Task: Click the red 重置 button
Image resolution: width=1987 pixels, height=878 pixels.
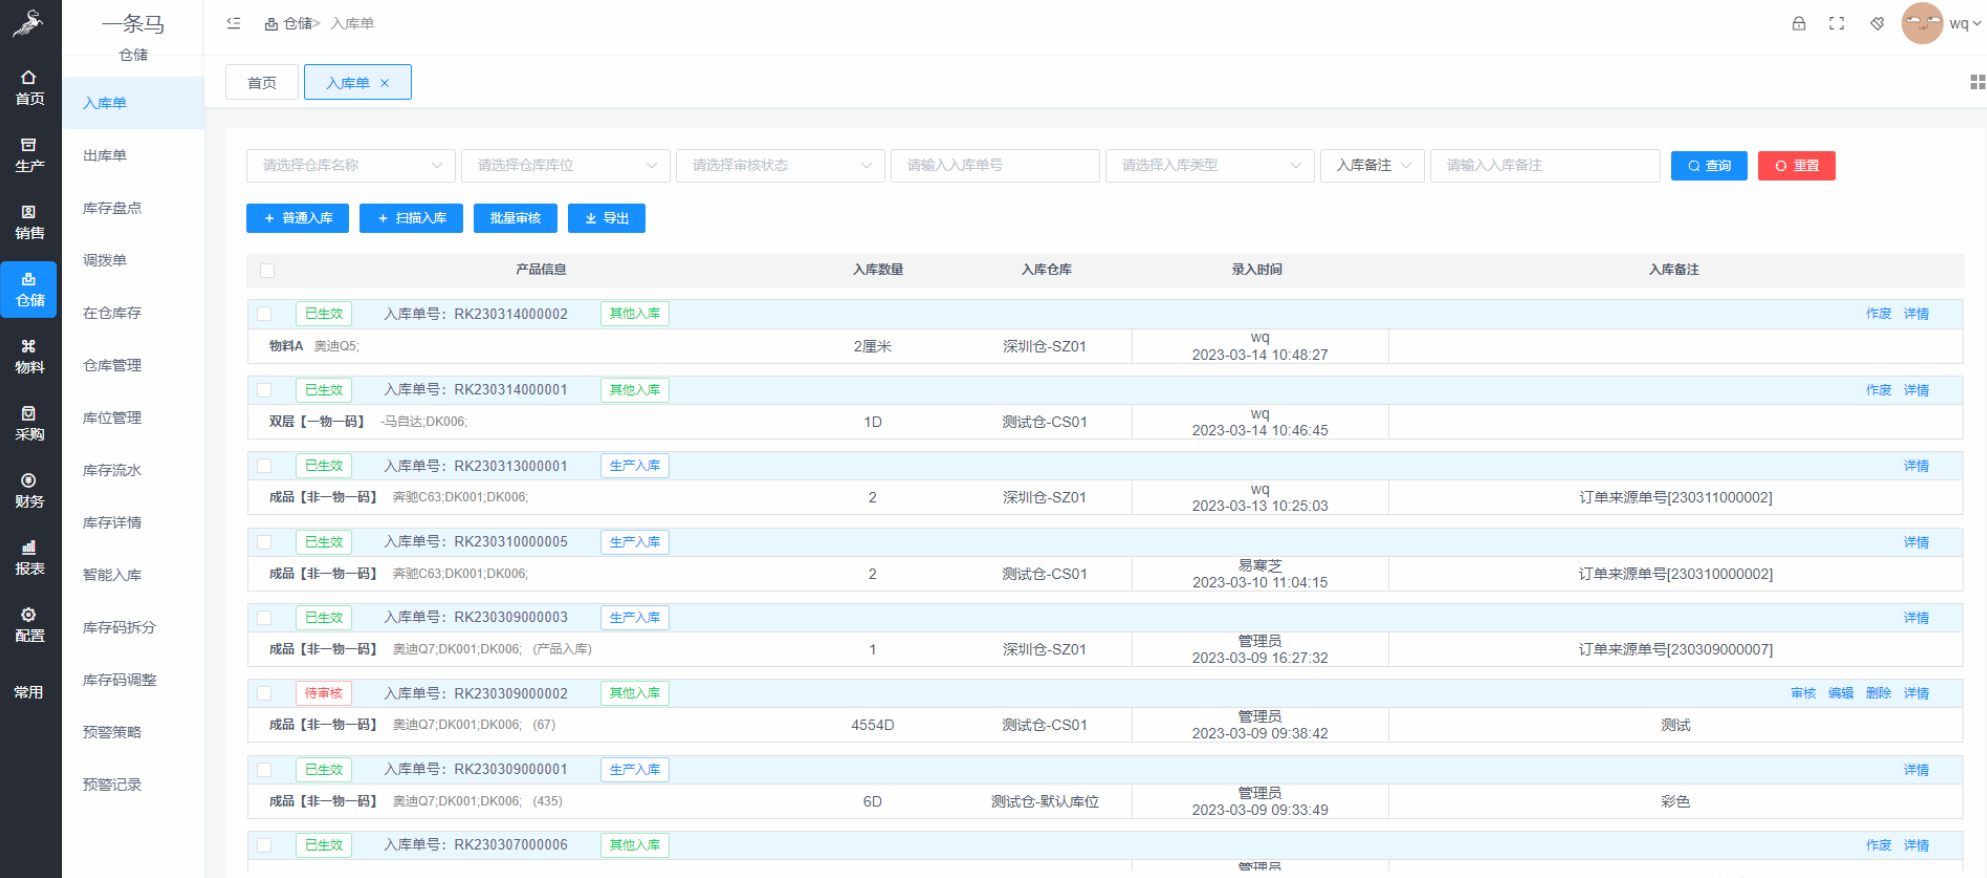Action: [x=1797, y=166]
